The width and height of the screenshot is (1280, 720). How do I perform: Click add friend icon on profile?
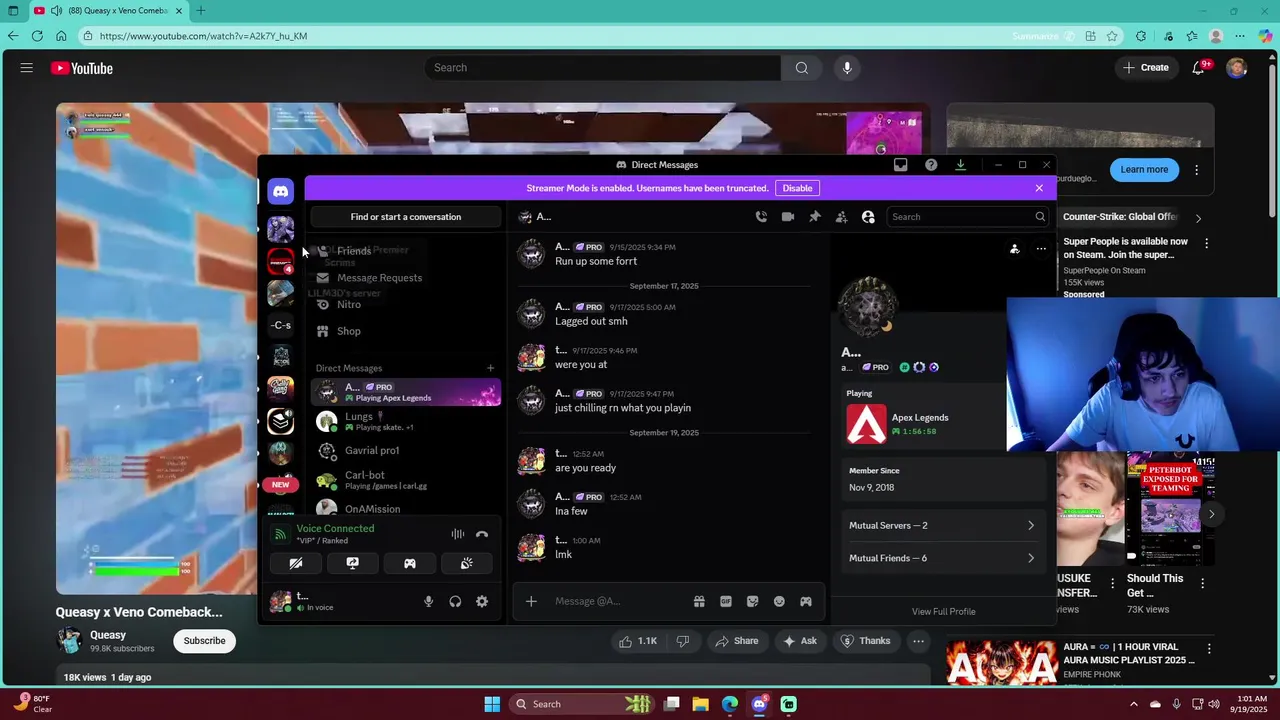coord(1014,249)
